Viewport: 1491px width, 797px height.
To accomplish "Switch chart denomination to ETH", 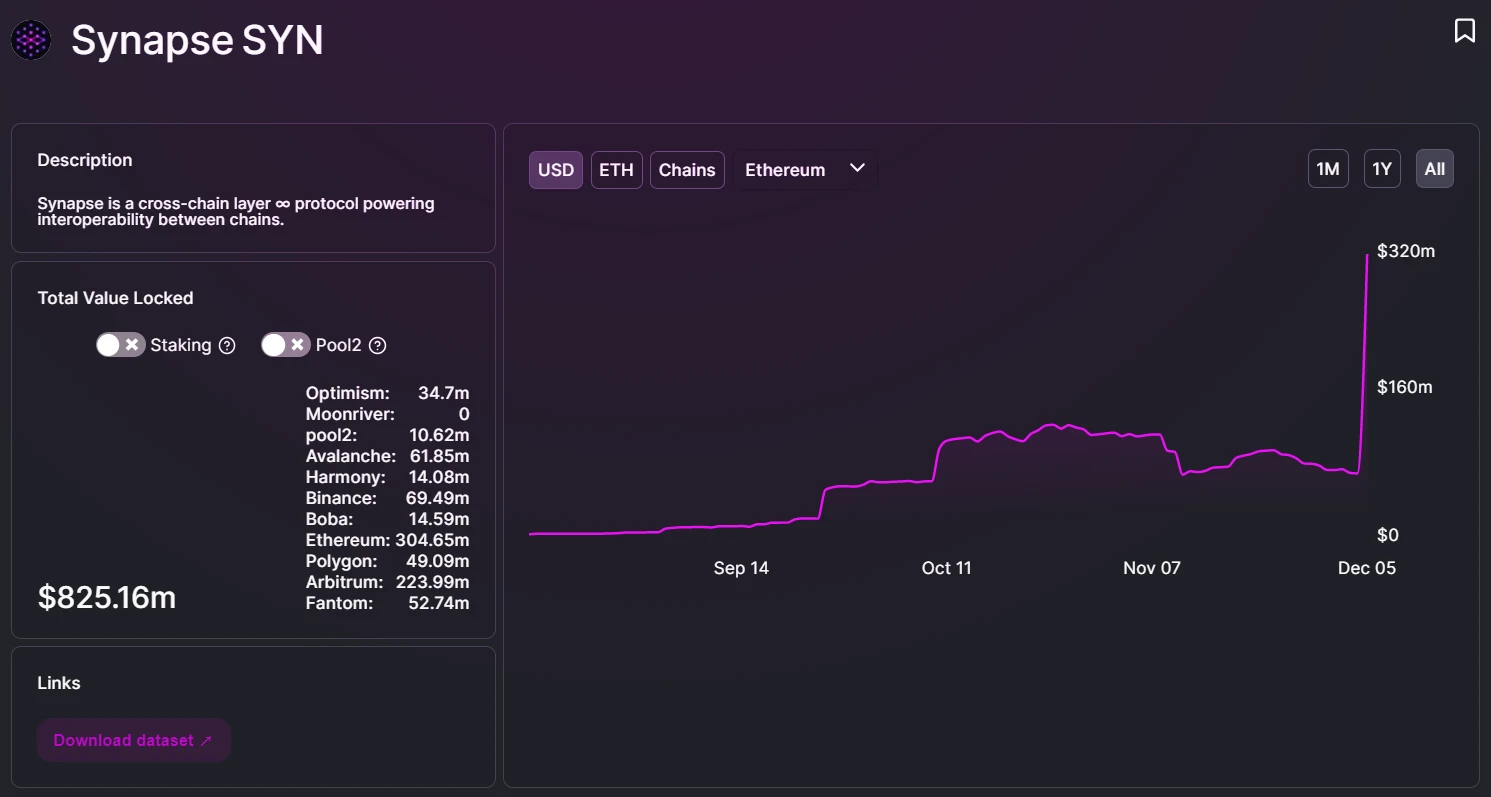I will click(x=616, y=170).
